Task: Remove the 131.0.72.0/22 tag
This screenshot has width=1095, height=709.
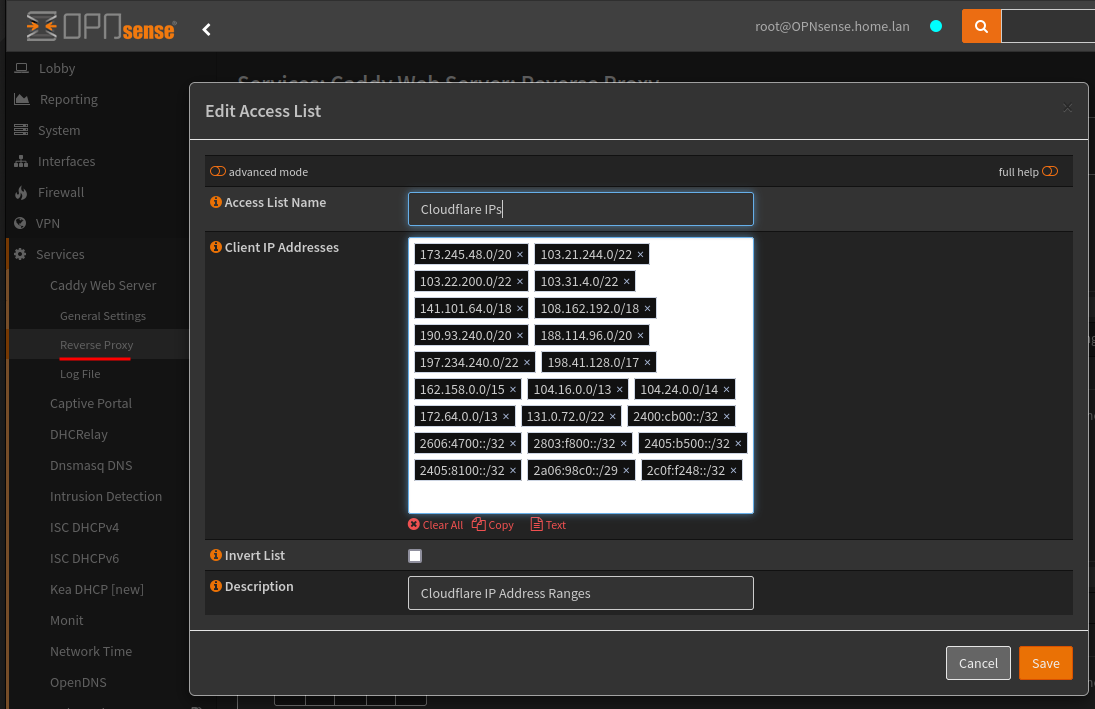Action: click(x=612, y=417)
